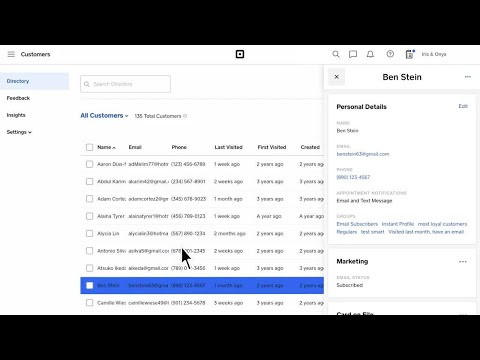480x360 pixels.
Task: Click Adam Cortez's phone (345) 678-9023
Action: (x=188, y=199)
